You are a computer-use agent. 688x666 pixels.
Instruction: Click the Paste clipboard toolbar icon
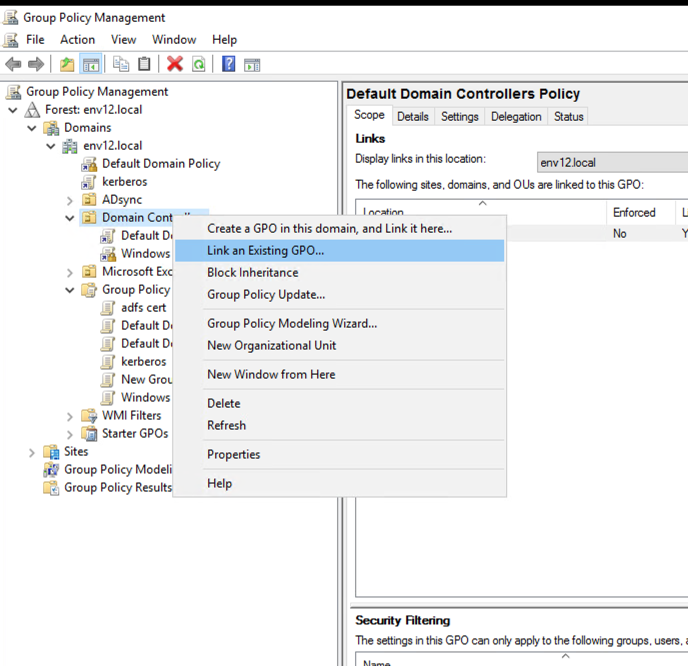coord(144,64)
